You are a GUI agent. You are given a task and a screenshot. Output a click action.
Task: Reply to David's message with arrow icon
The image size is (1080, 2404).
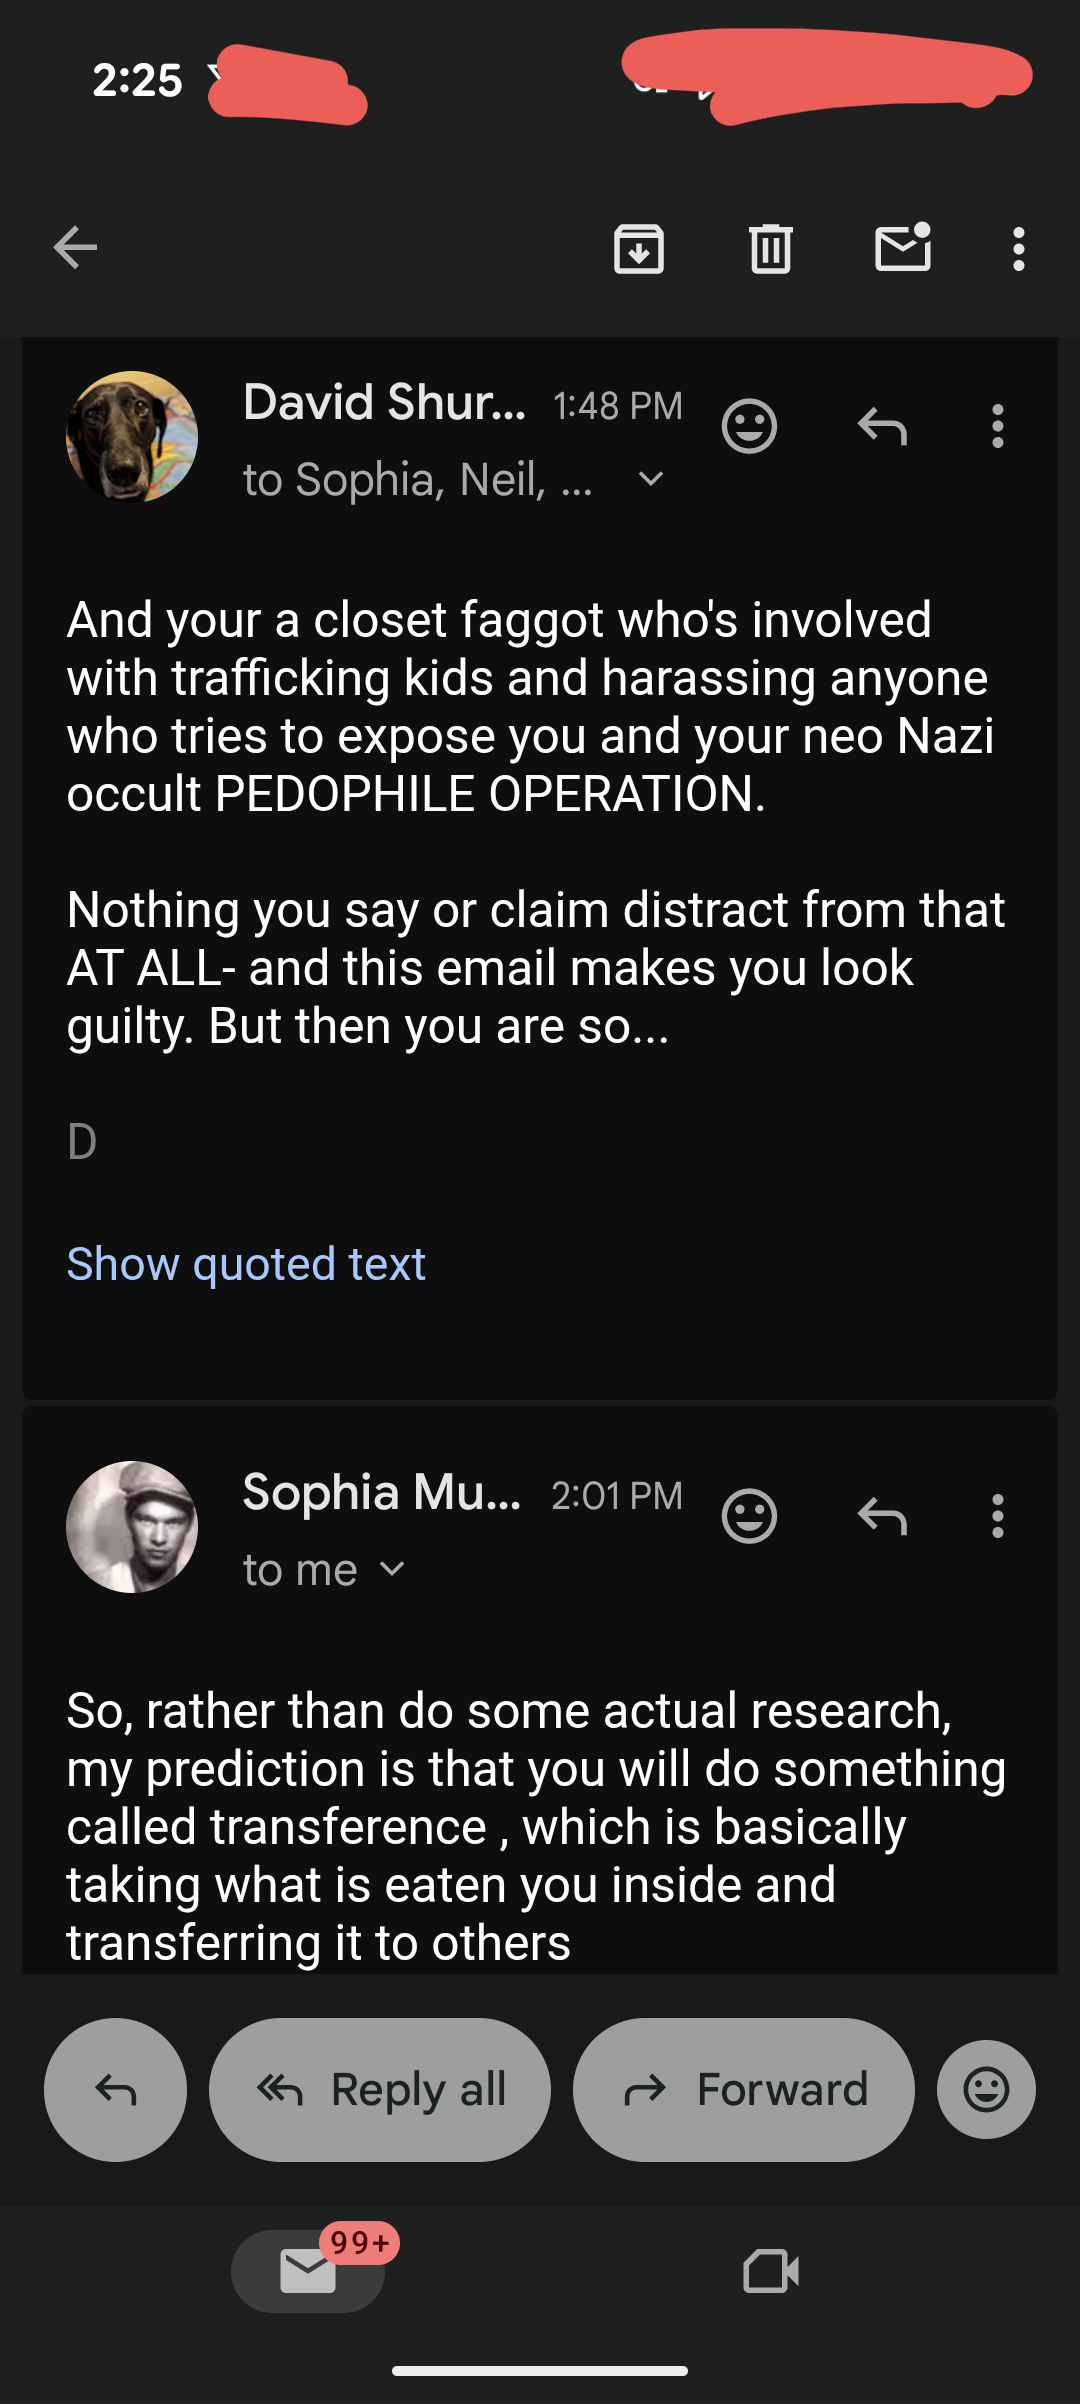click(882, 427)
